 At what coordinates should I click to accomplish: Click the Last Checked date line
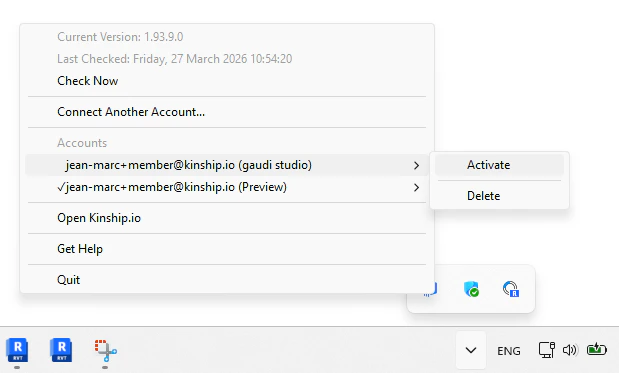(174, 59)
